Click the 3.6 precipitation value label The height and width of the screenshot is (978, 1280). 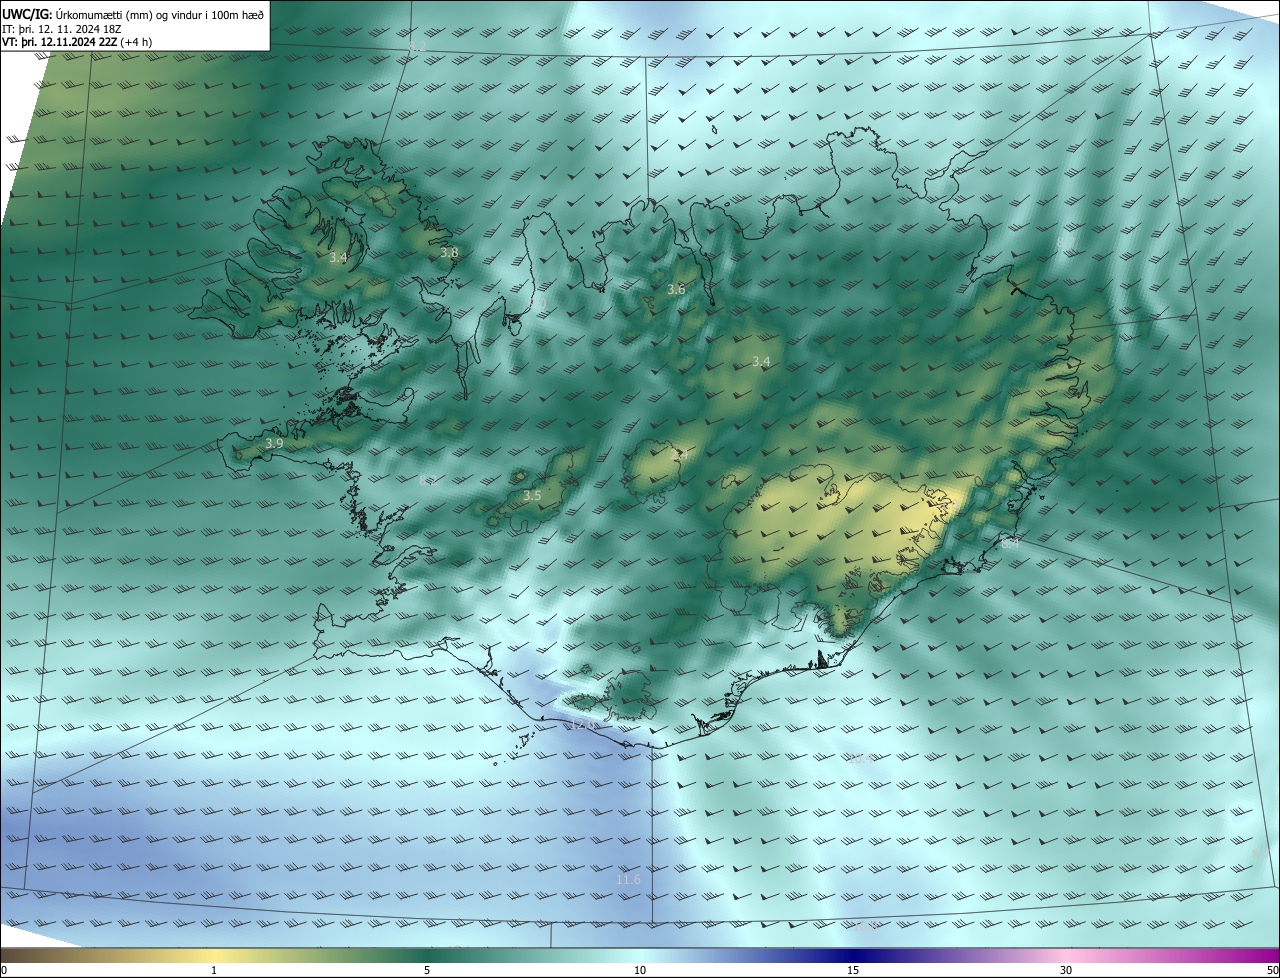click(676, 290)
